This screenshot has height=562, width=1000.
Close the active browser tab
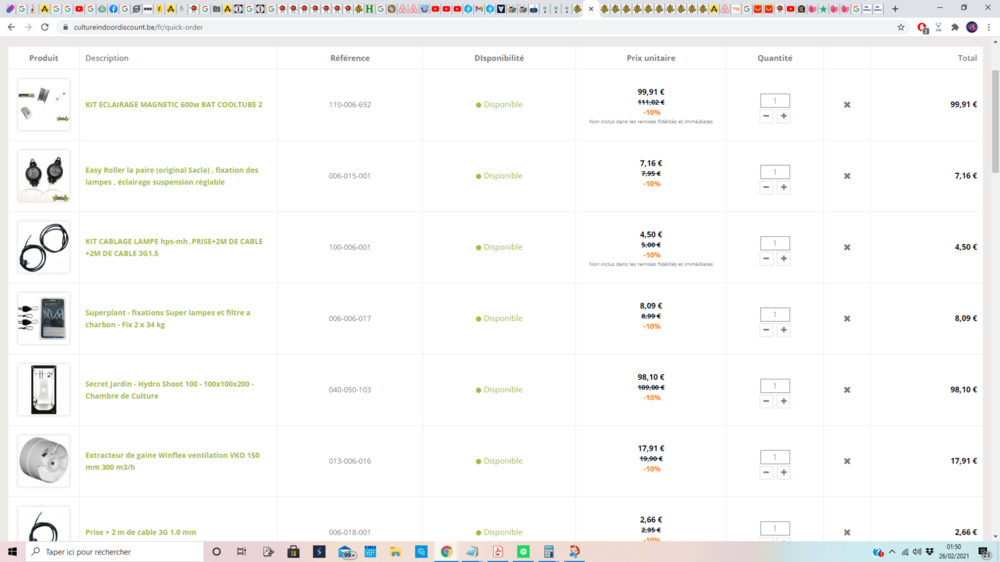click(x=591, y=9)
